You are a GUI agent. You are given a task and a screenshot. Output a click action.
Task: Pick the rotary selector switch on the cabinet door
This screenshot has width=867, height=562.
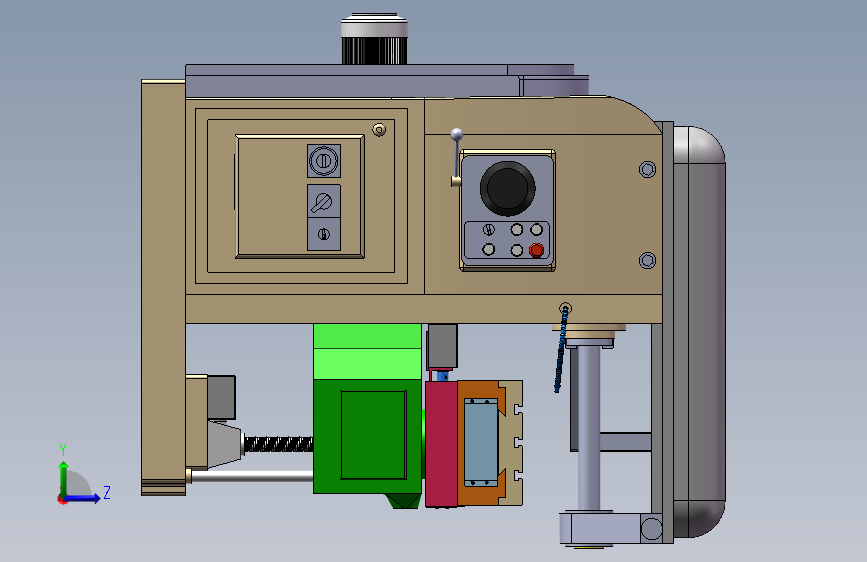323,201
